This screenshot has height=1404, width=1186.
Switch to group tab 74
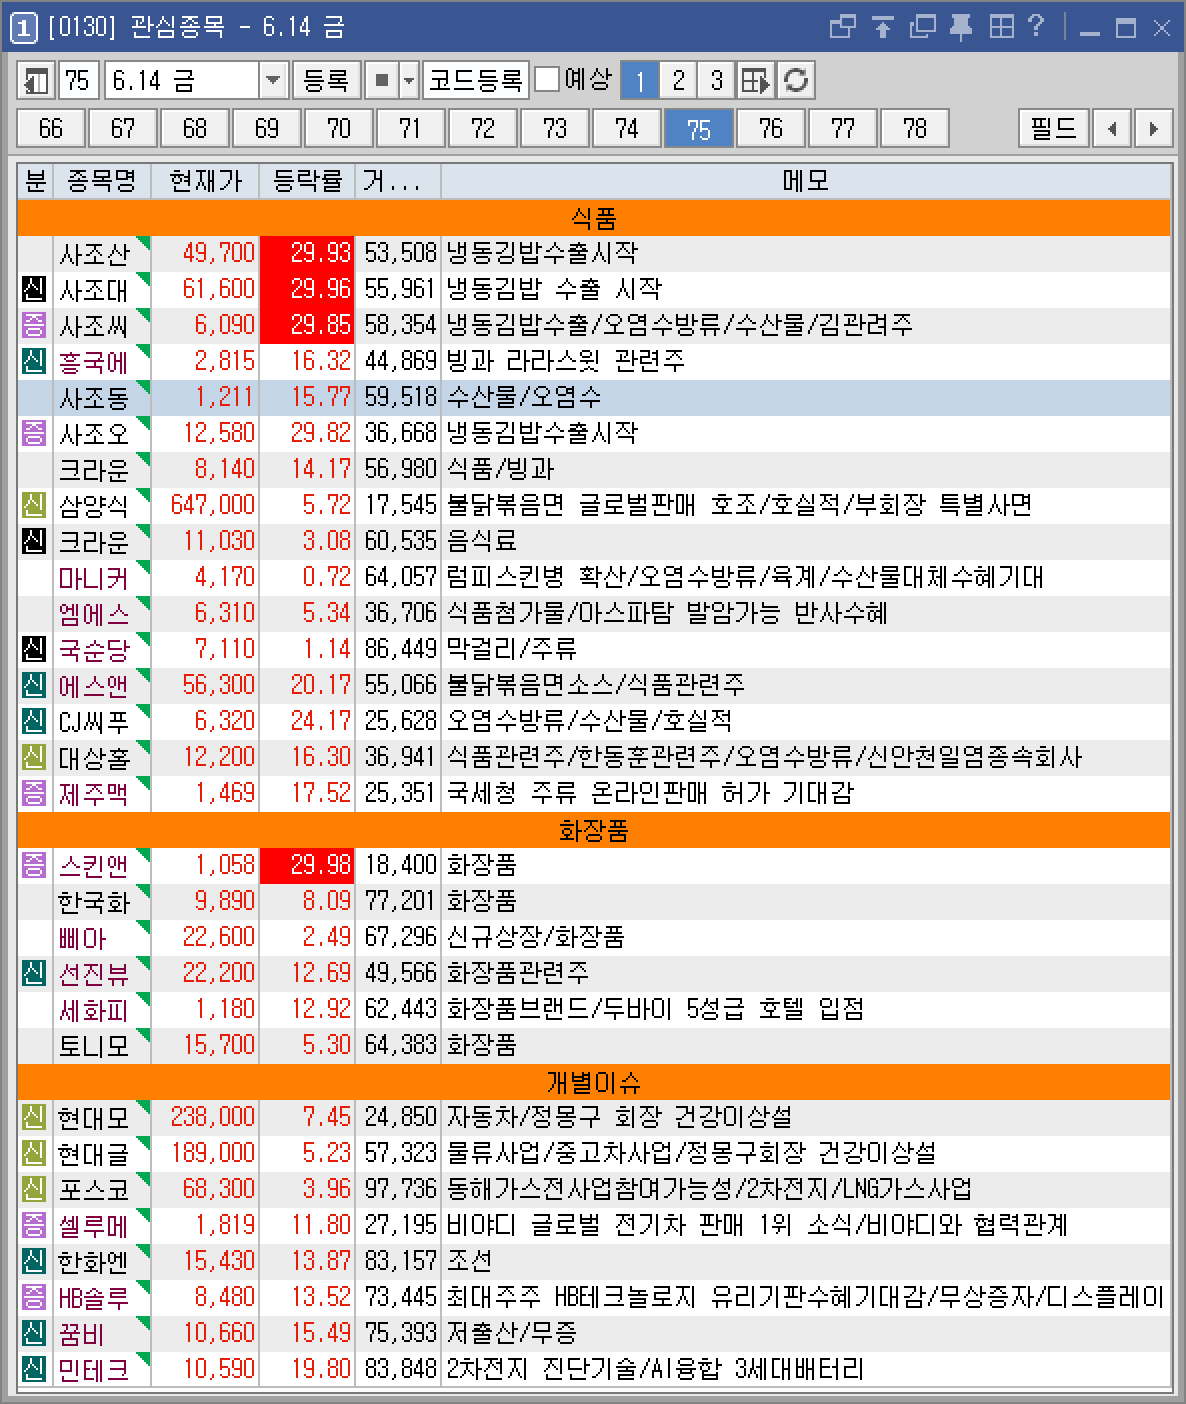pyautogui.click(x=627, y=128)
